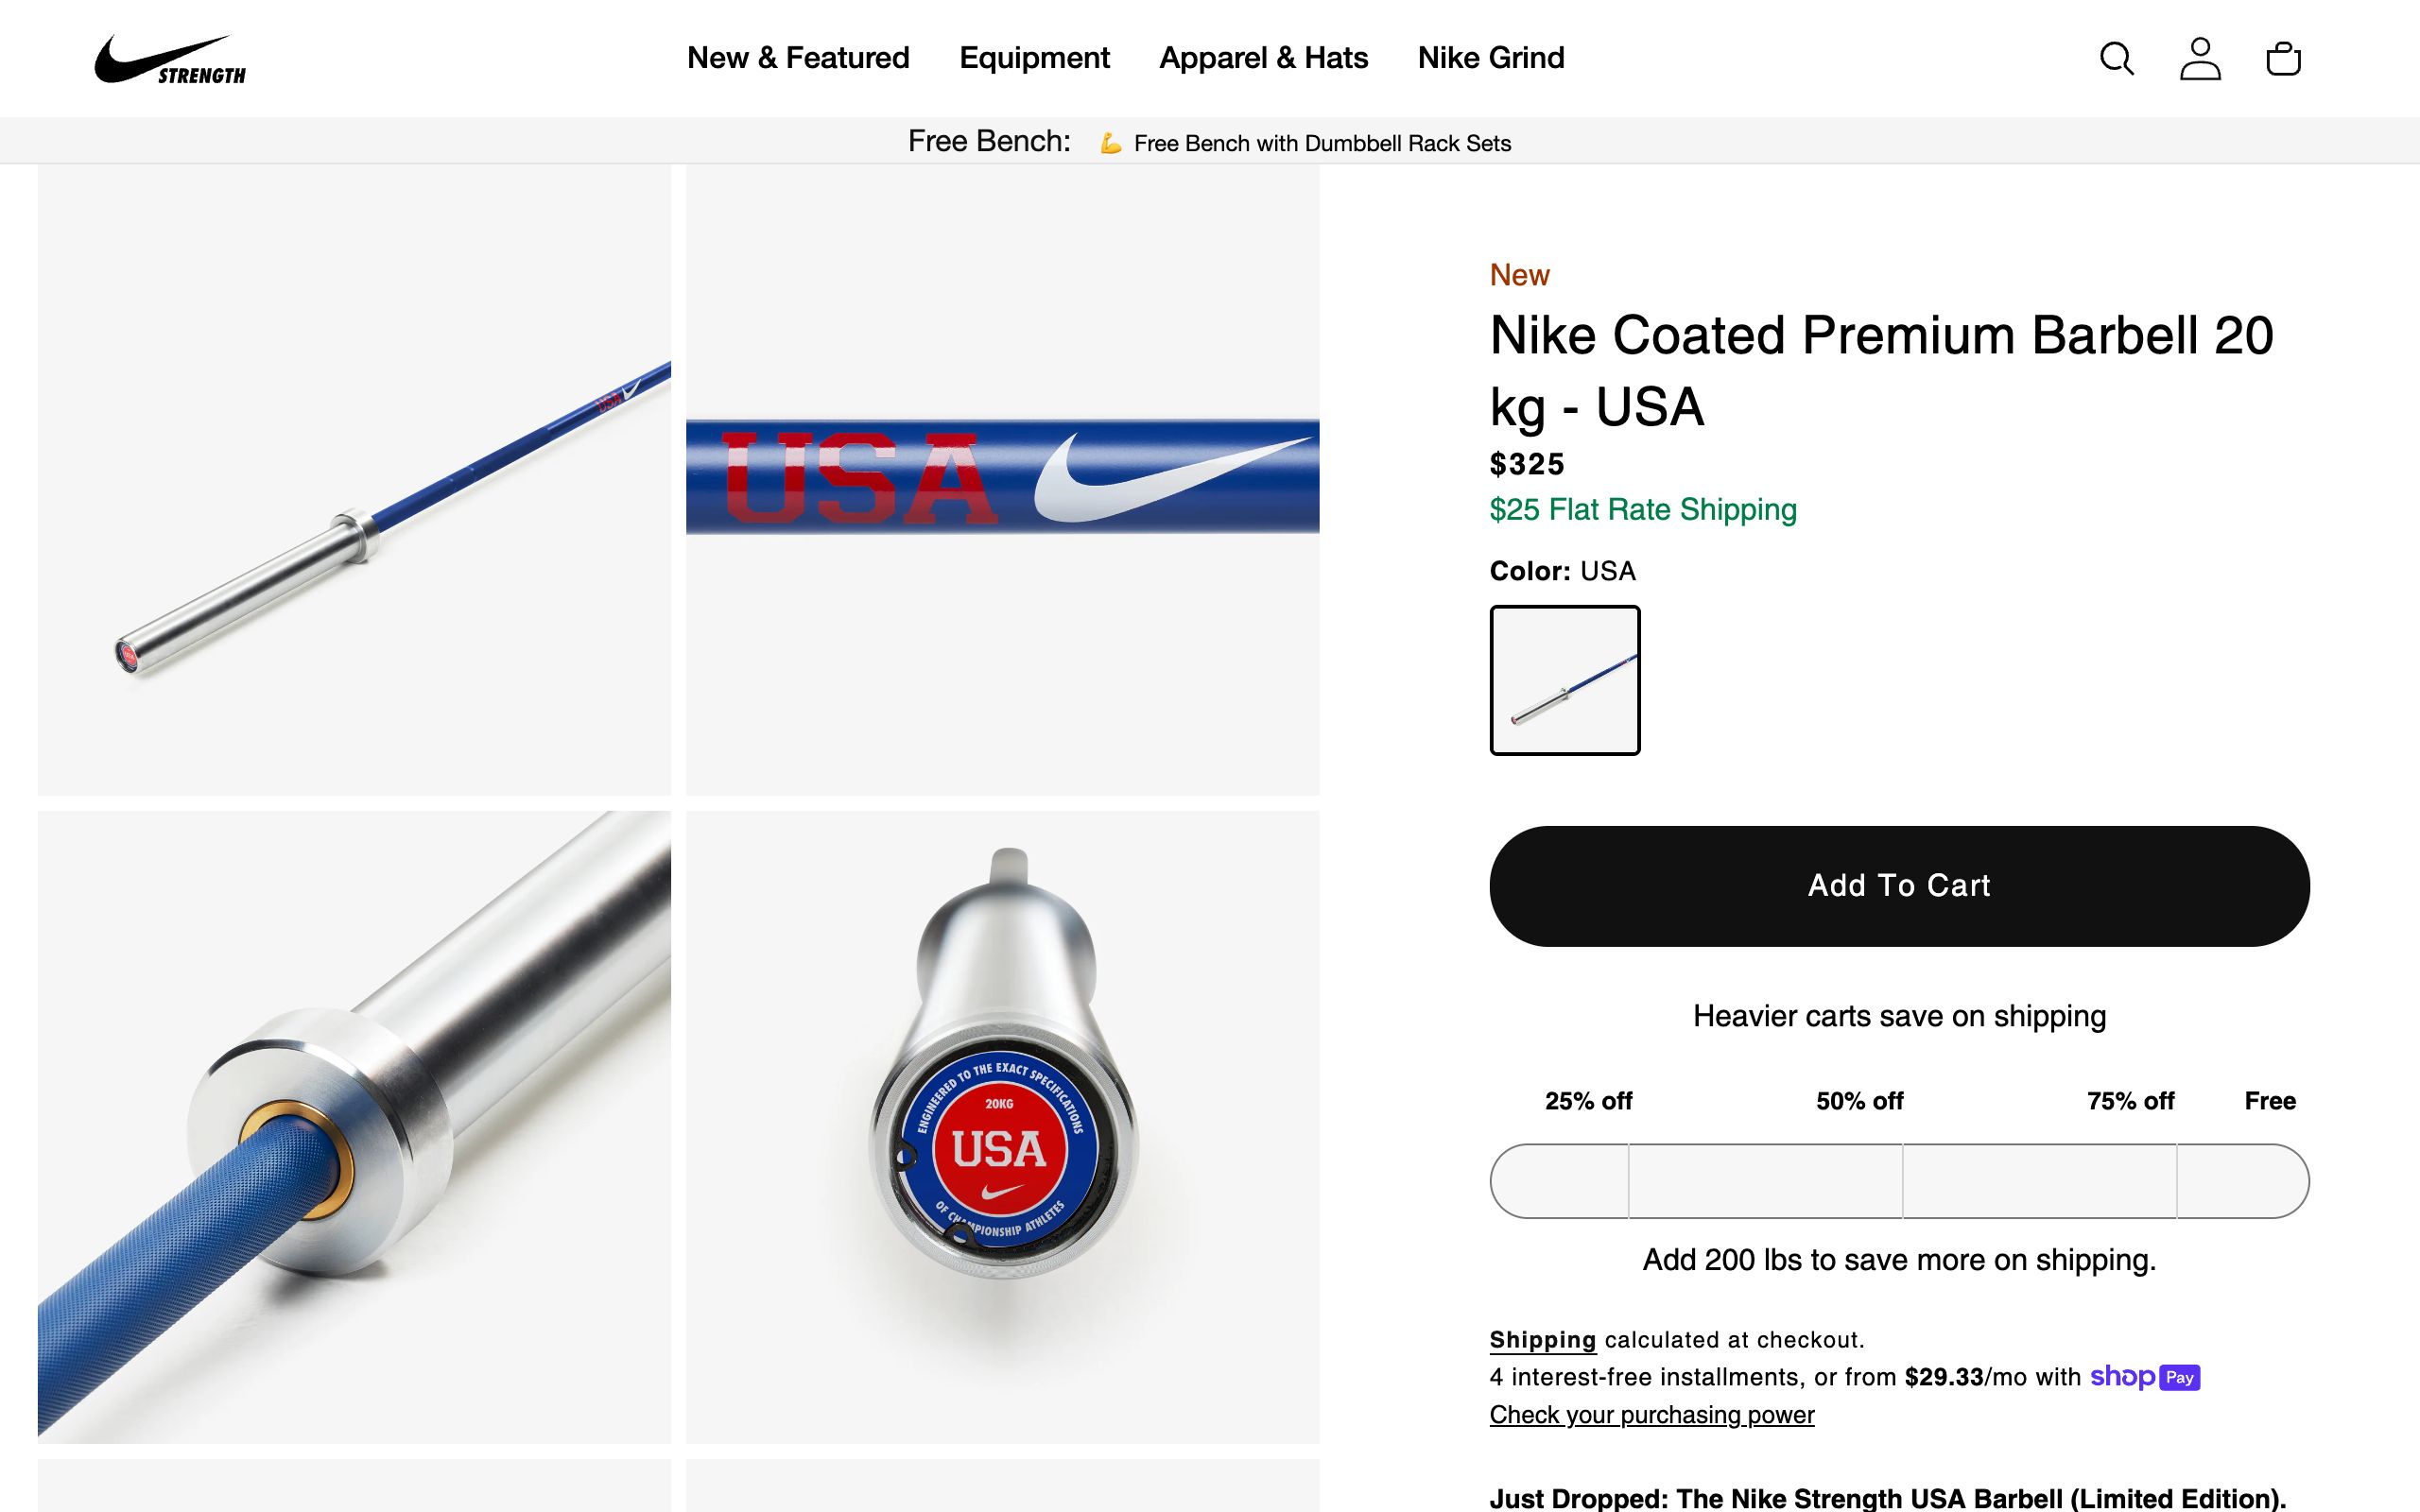Open the account profile icon
Viewport: 2420px width, 1512px height.
pyautogui.click(x=2200, y=59)
